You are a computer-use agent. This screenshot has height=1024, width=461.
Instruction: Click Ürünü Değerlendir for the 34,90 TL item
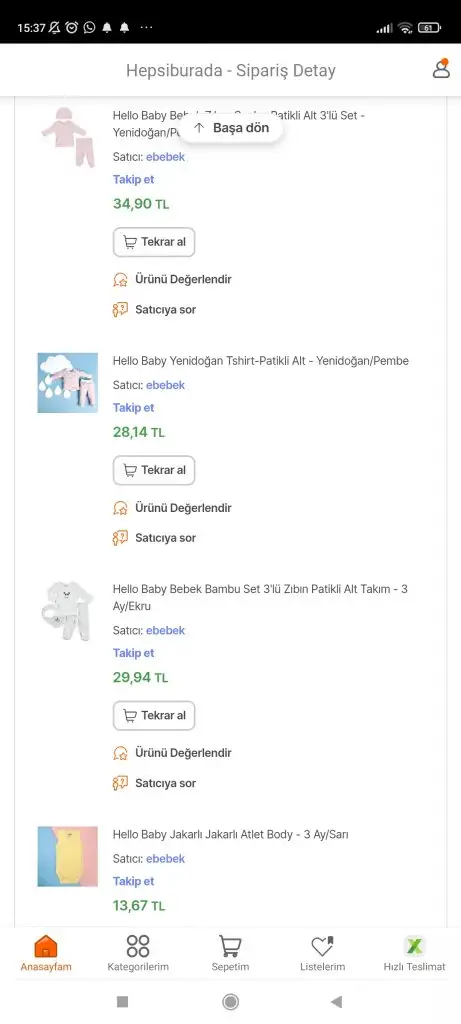pyautogui.click(x=172, y=280)
